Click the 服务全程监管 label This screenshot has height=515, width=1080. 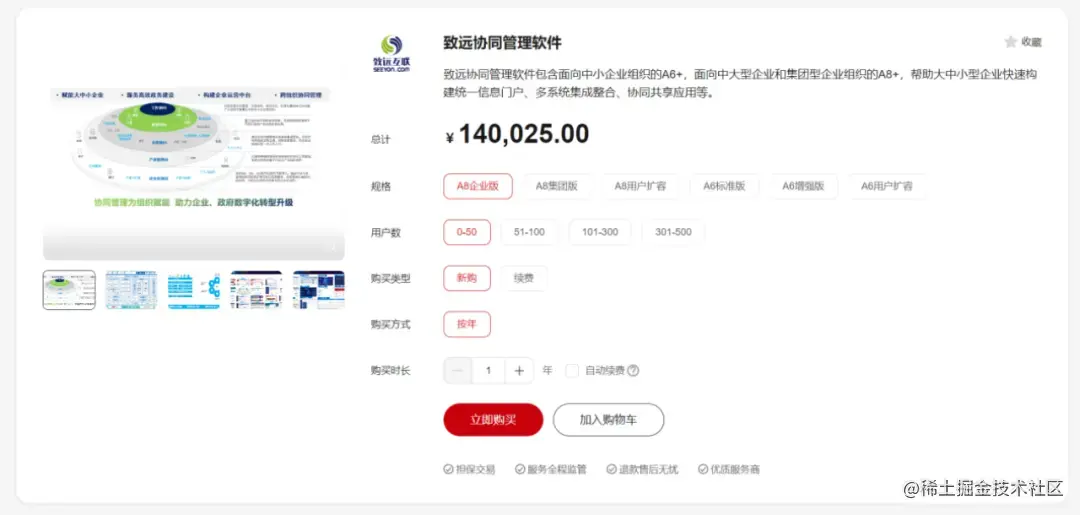click(x=550, y=470)
